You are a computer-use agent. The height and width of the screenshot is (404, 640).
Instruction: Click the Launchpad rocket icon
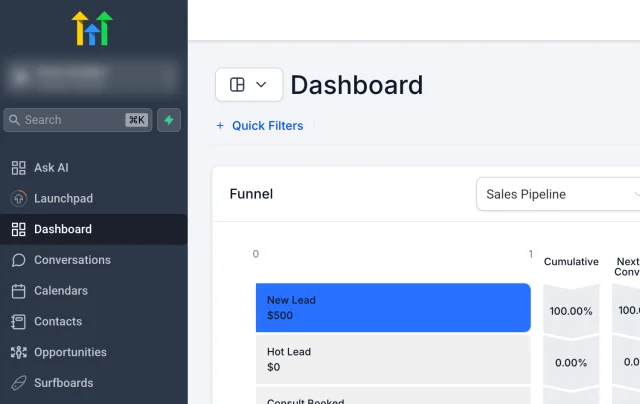(x=18, y=198)
